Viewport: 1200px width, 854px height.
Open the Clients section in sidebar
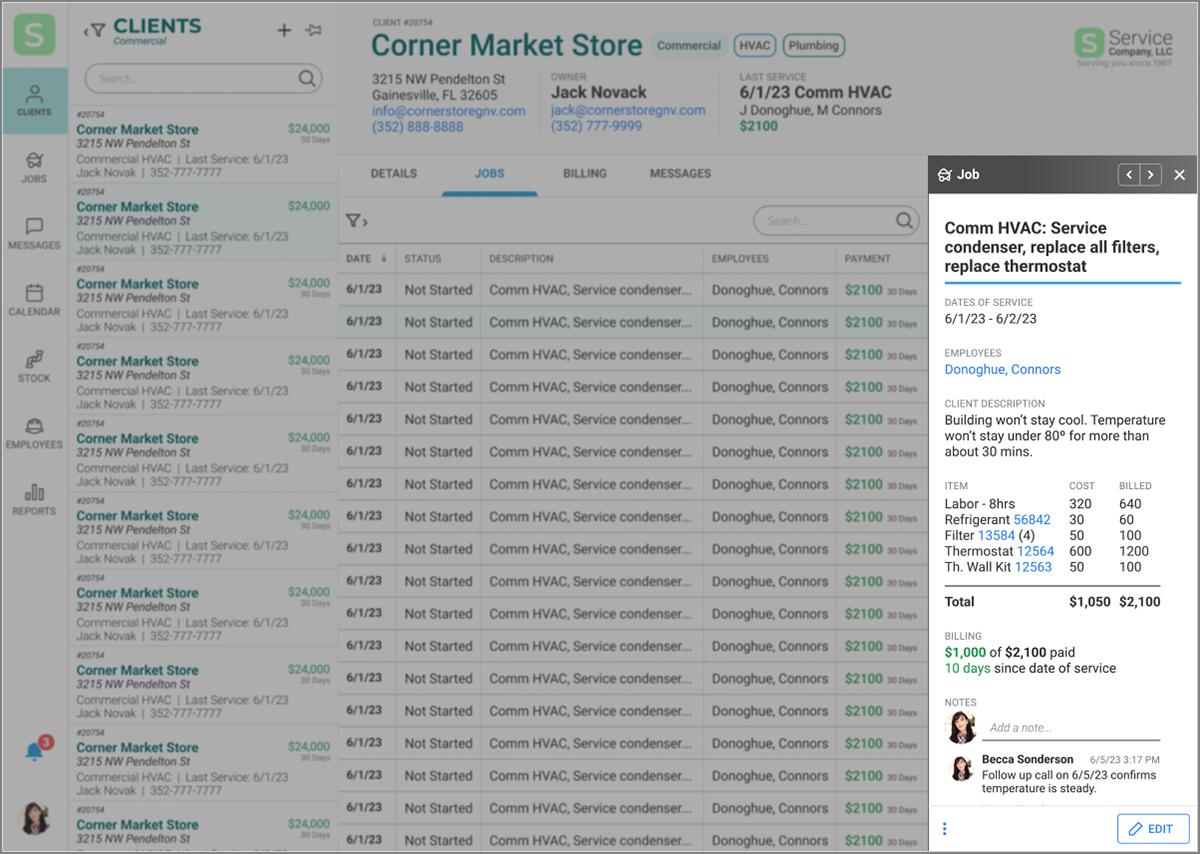click(34, 101)
